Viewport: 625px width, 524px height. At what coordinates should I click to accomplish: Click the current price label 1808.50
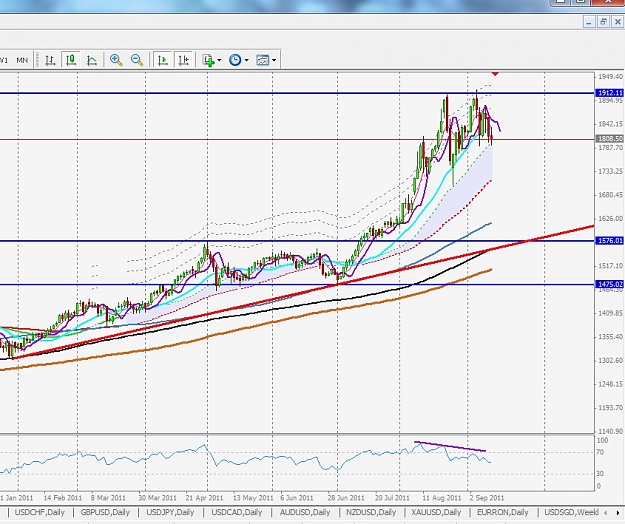pos(609,138)
